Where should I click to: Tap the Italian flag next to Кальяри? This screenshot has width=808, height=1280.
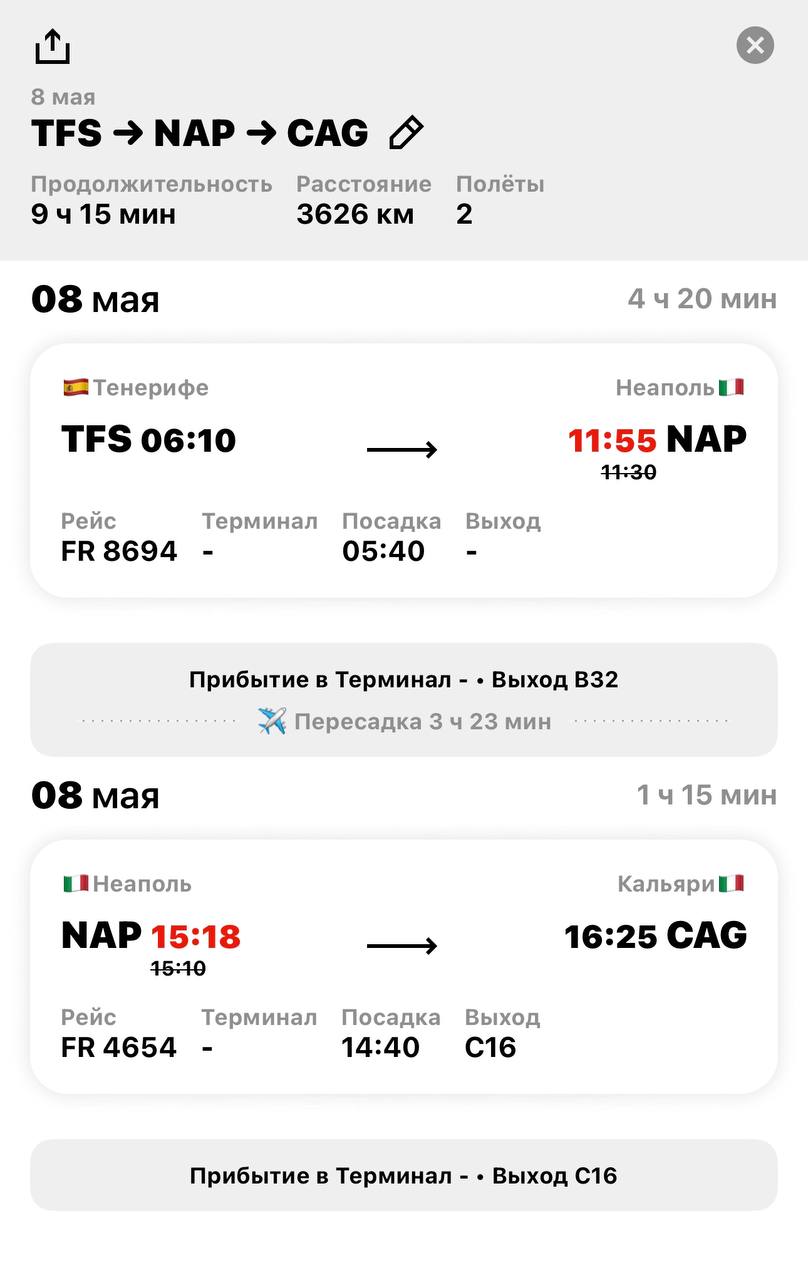731,884
